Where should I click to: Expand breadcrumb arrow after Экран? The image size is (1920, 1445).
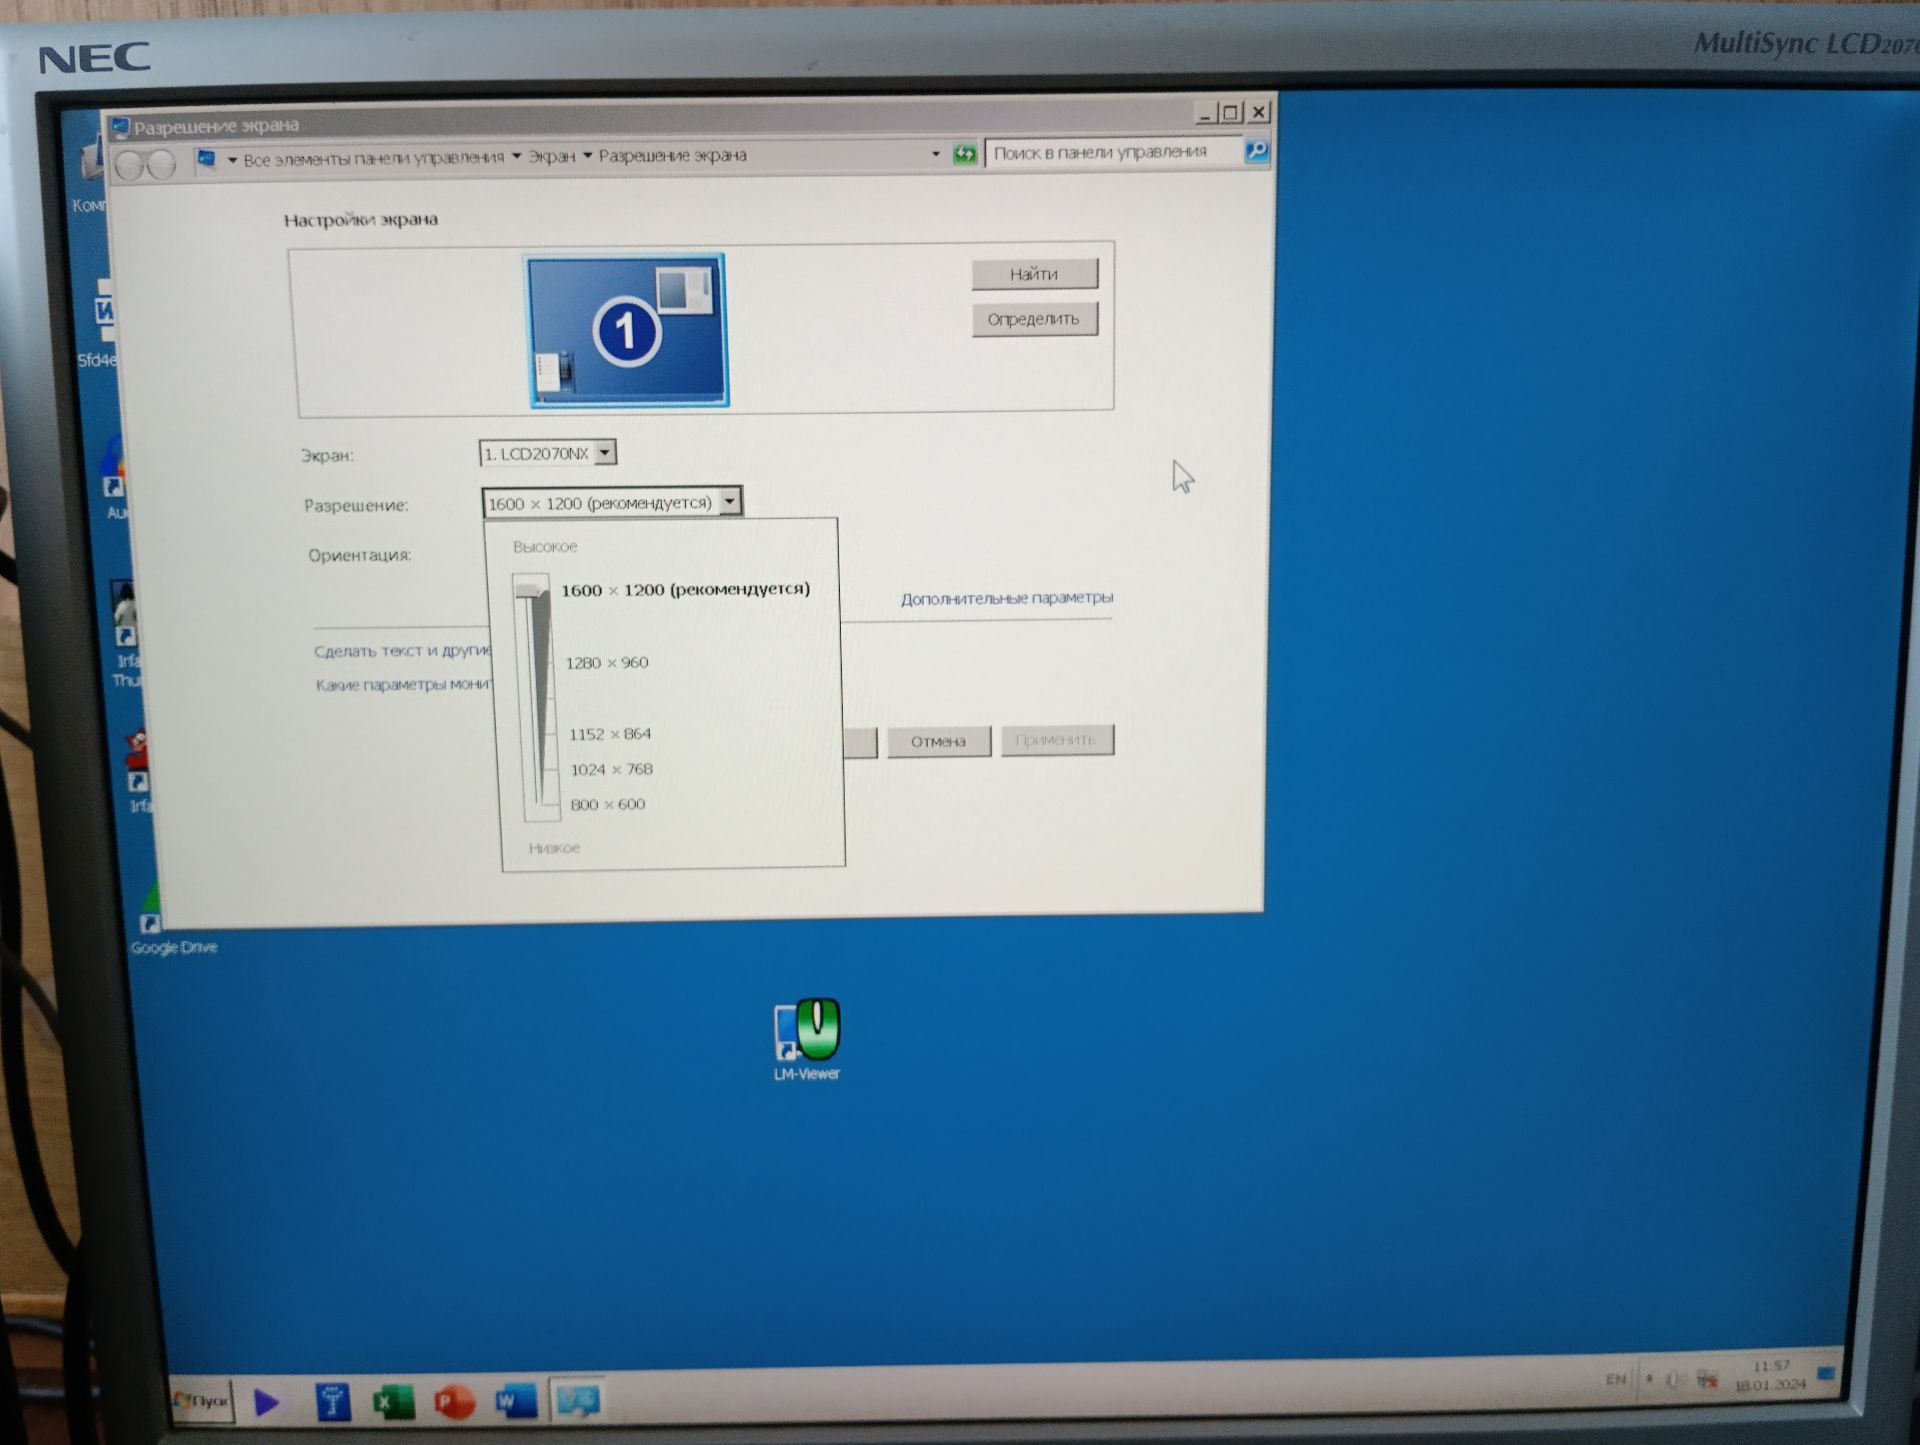coord(587,155)
